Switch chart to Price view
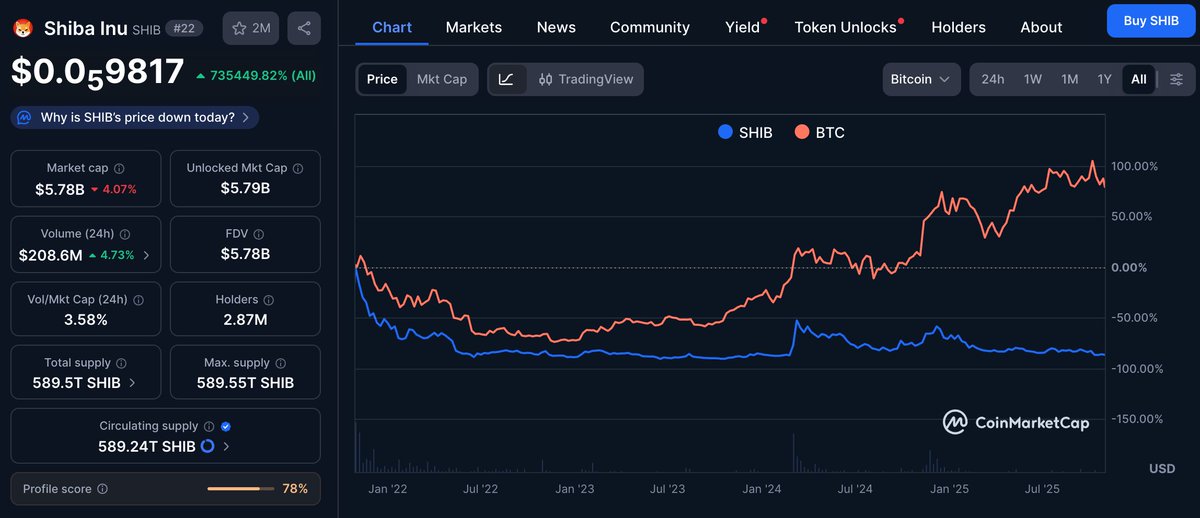 tap(382, 79)
